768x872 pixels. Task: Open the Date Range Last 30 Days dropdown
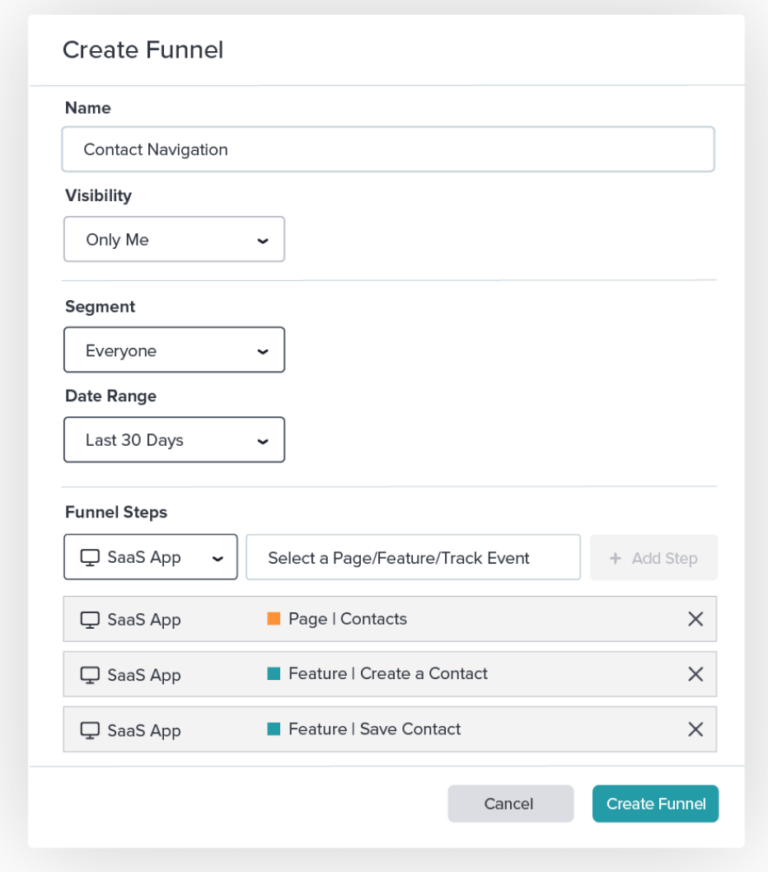point(174,439)
